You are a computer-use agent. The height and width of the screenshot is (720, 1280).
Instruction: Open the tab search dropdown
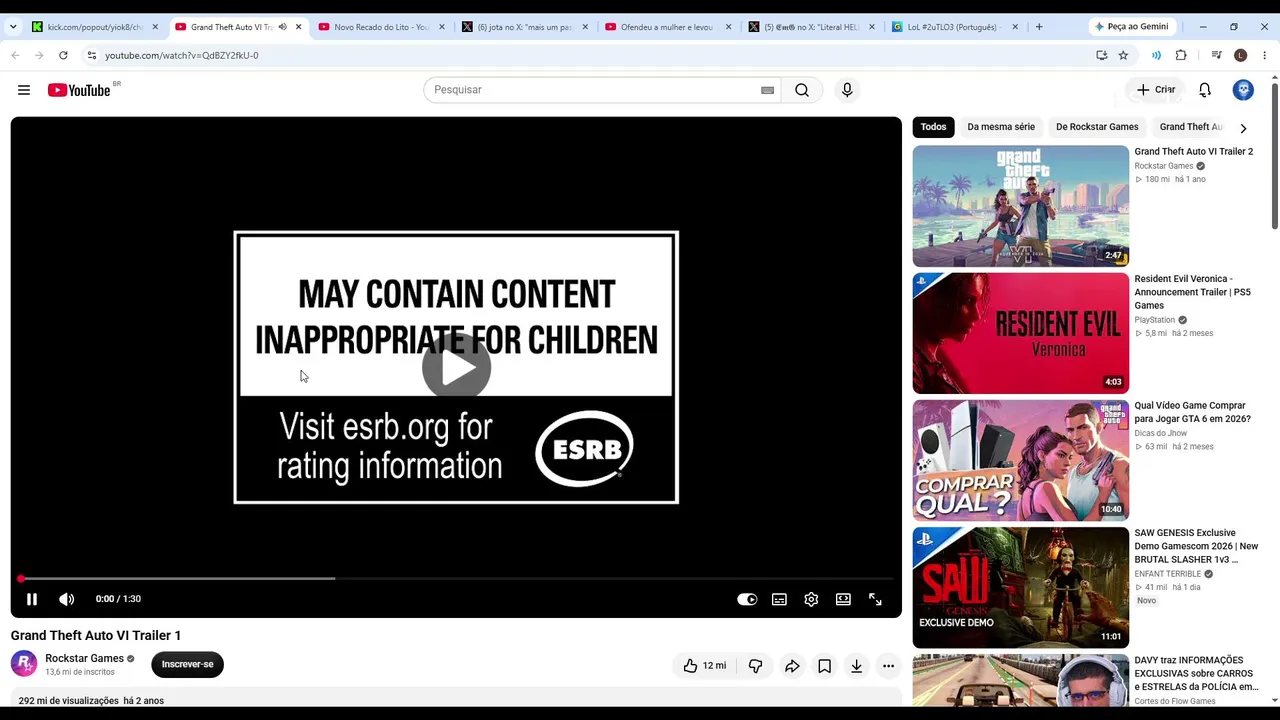tap(13, 27)
